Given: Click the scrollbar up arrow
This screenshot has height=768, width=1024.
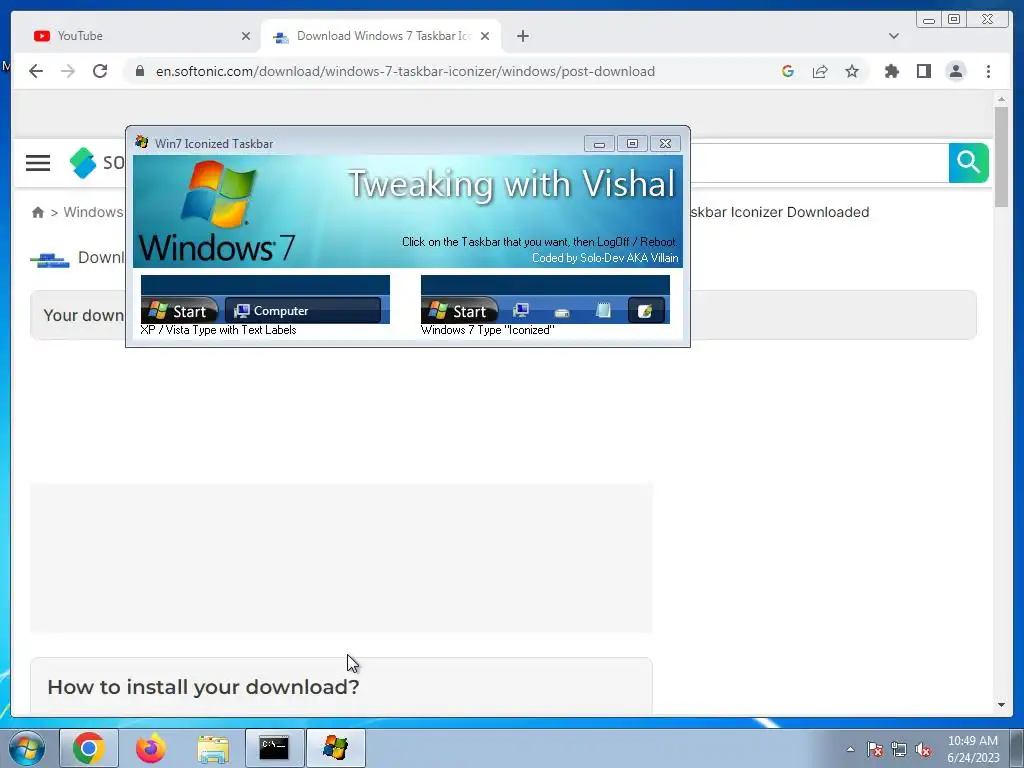Looking at the screenshot, I should [x=1001, y=99].
